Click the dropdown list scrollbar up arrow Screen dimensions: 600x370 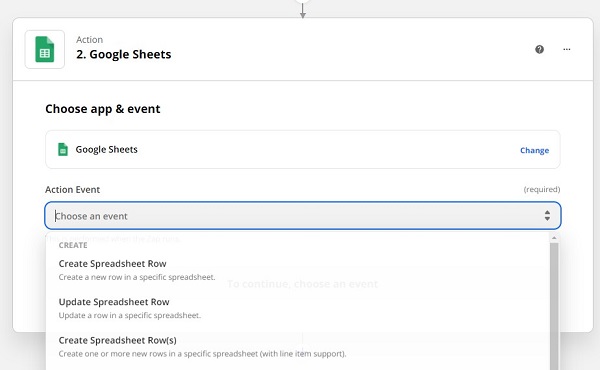(x=554, y=238)
